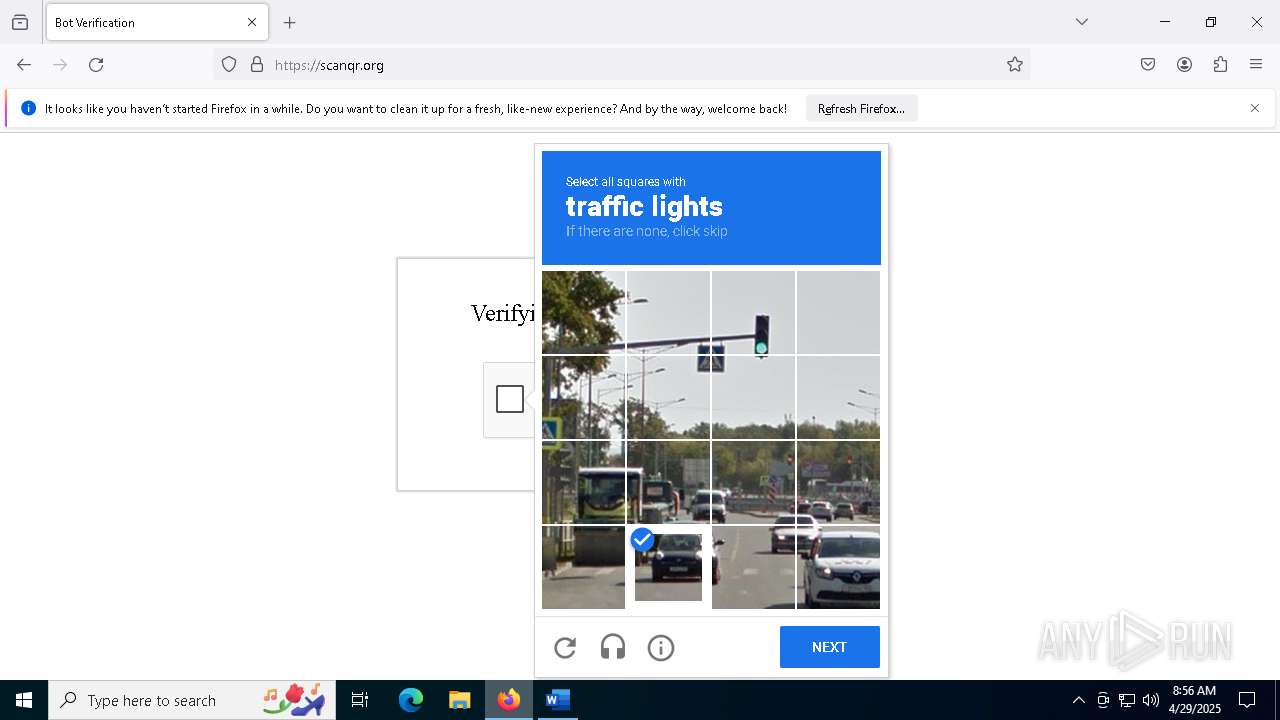Viewport: 1280px width, 720px height.
Task: Click the taskbar search box
Action: pos(194,700)
